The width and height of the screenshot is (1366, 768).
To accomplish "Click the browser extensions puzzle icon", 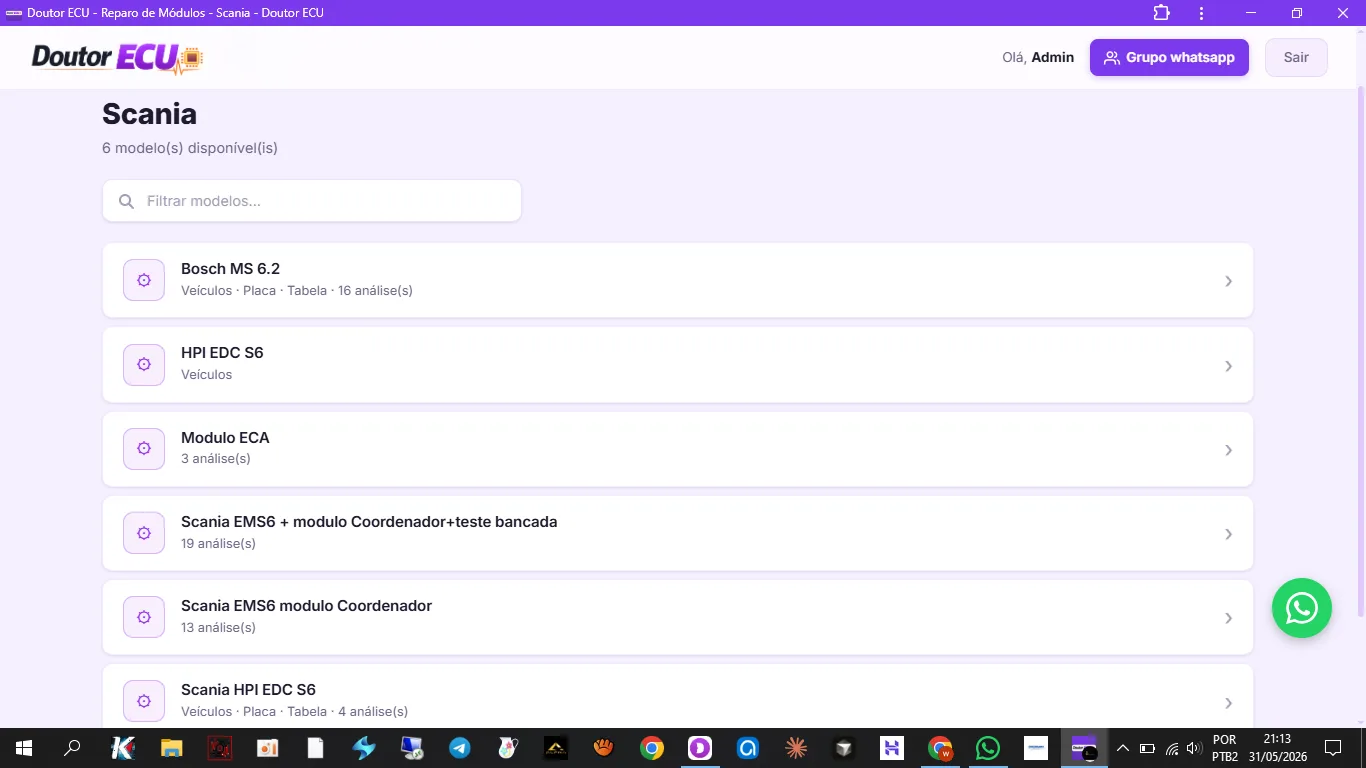I will click(x=1161, y=13).
